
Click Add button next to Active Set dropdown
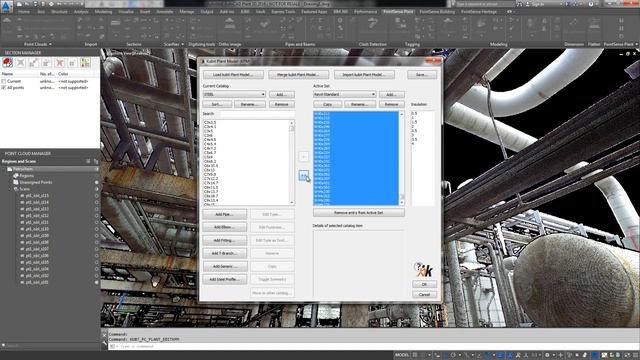(391, 94)
